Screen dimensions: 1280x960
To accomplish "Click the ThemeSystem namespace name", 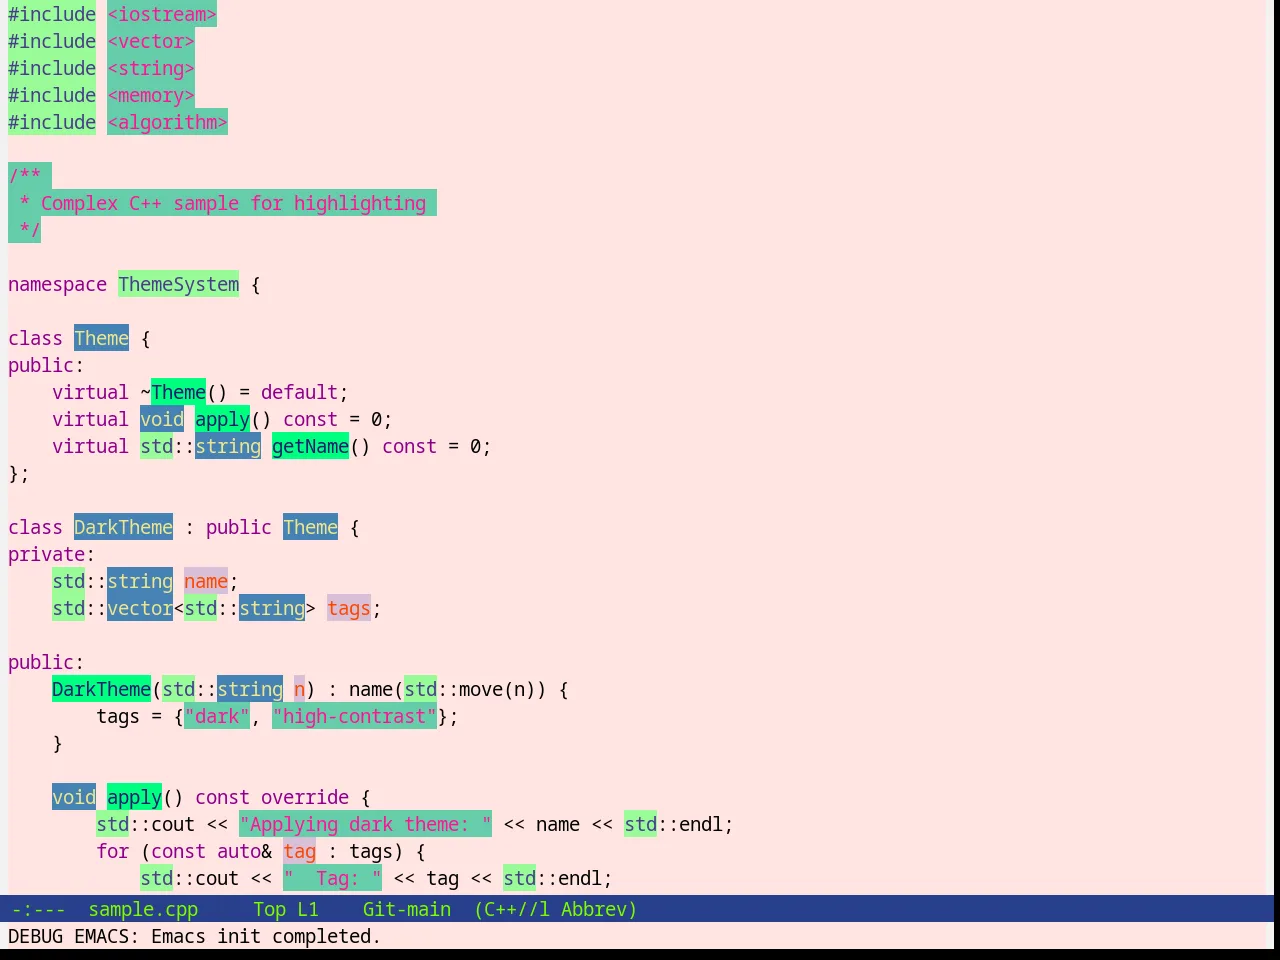I will (179, 284).
